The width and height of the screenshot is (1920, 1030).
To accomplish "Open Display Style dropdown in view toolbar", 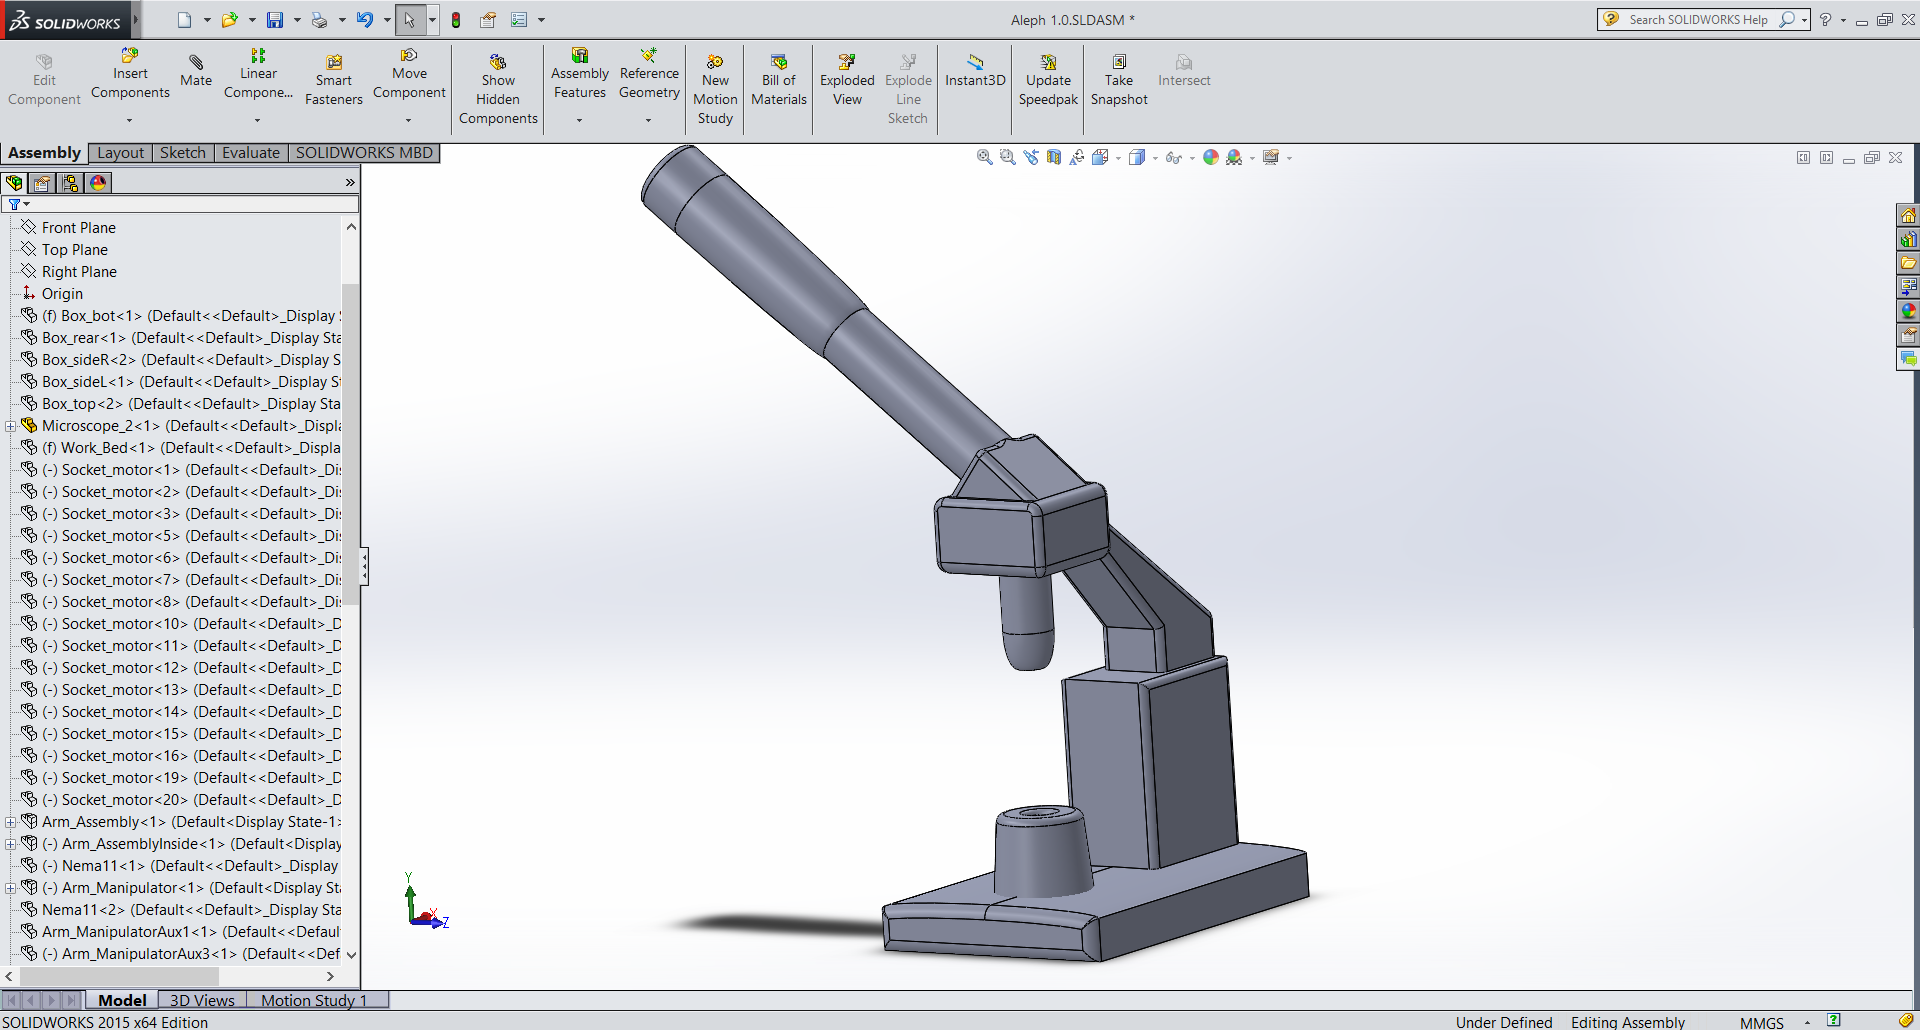I will pyautogui.click(x=1155, y=158).
